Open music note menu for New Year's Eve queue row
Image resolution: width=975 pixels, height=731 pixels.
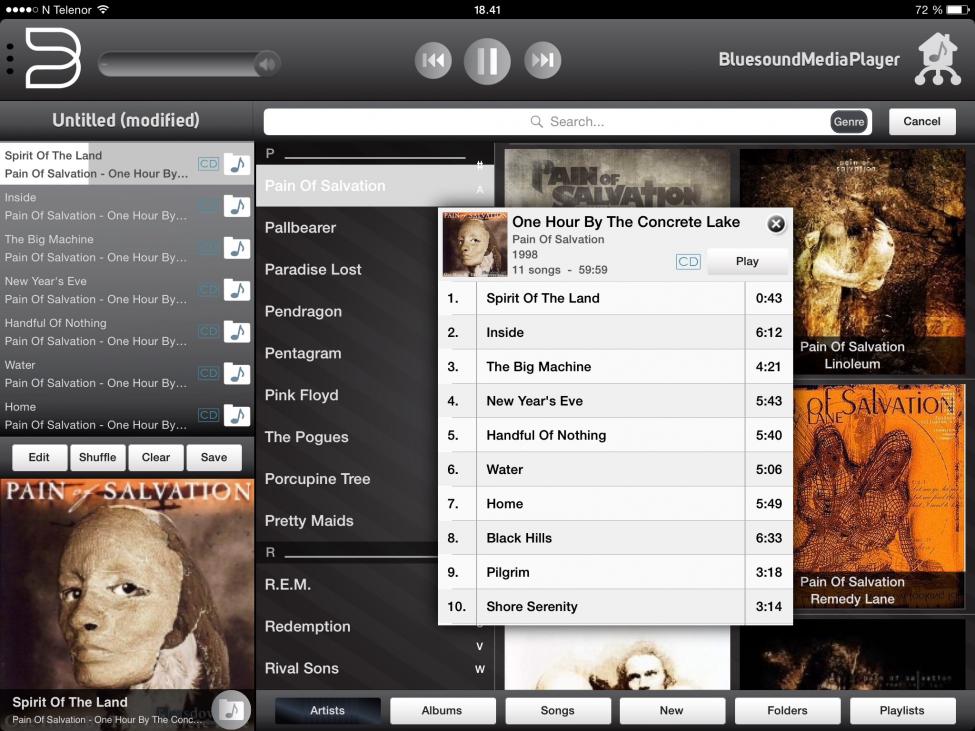(237, 290)
